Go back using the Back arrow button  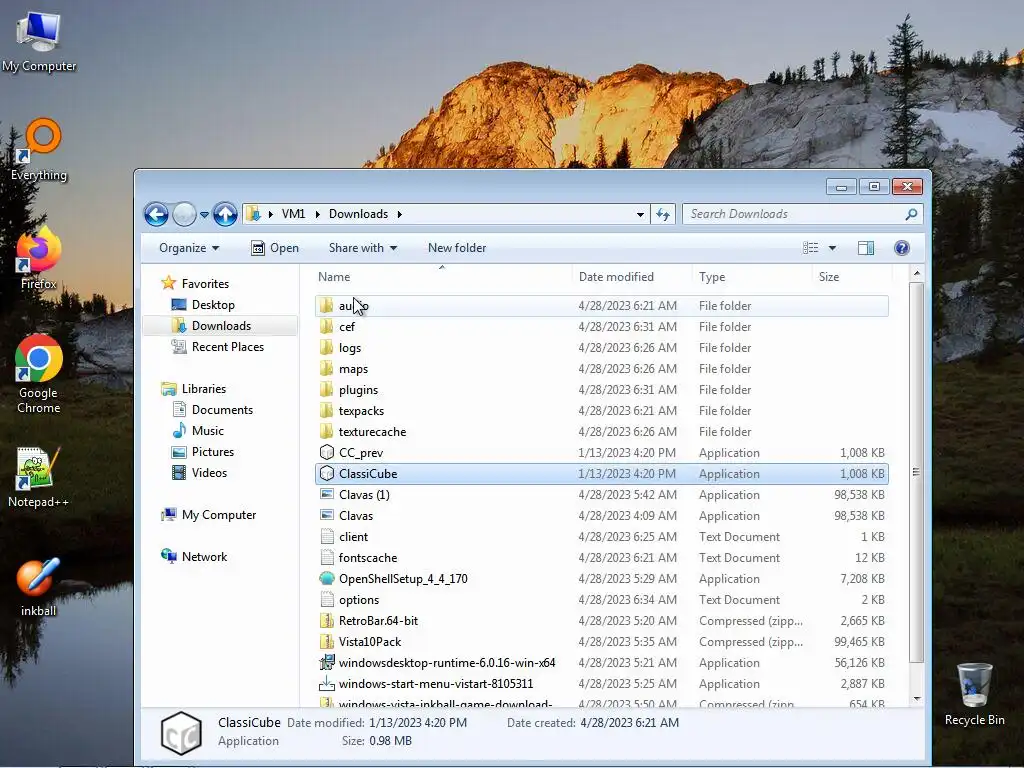point(156,214)
